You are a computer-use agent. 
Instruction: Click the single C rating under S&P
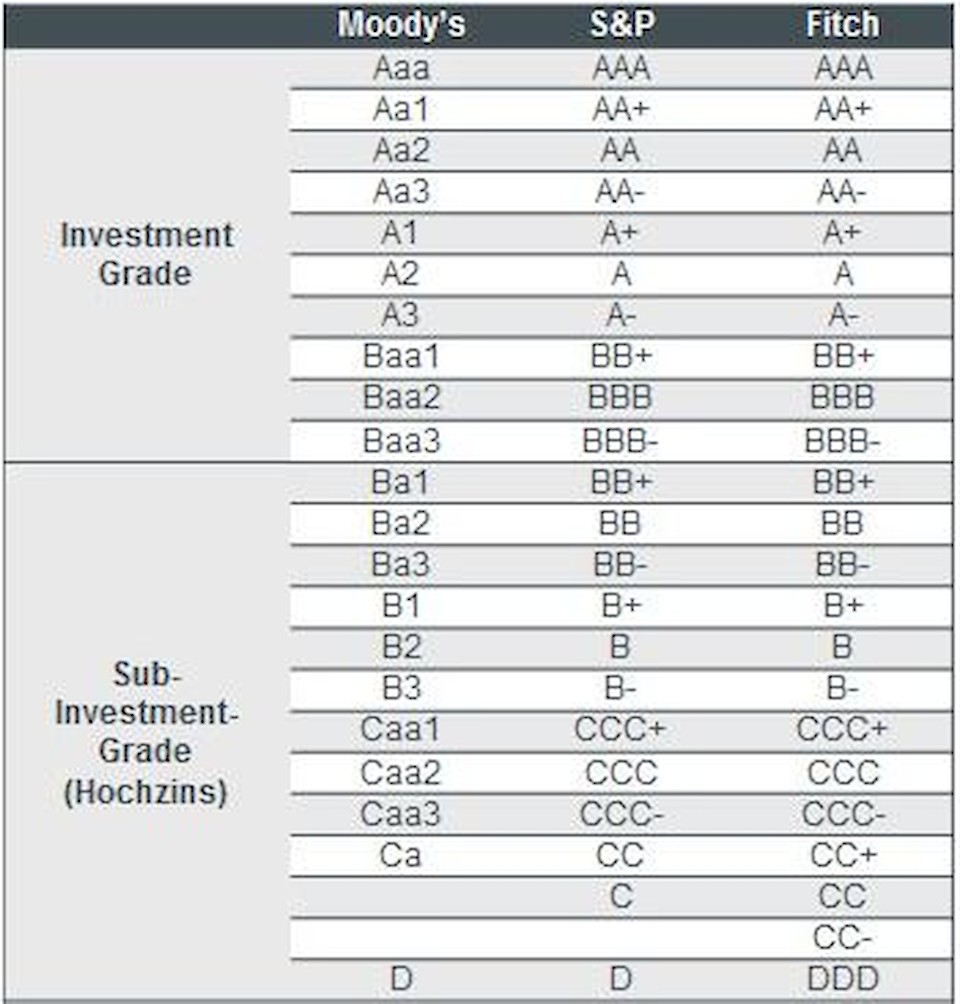[x=621, y=897]
